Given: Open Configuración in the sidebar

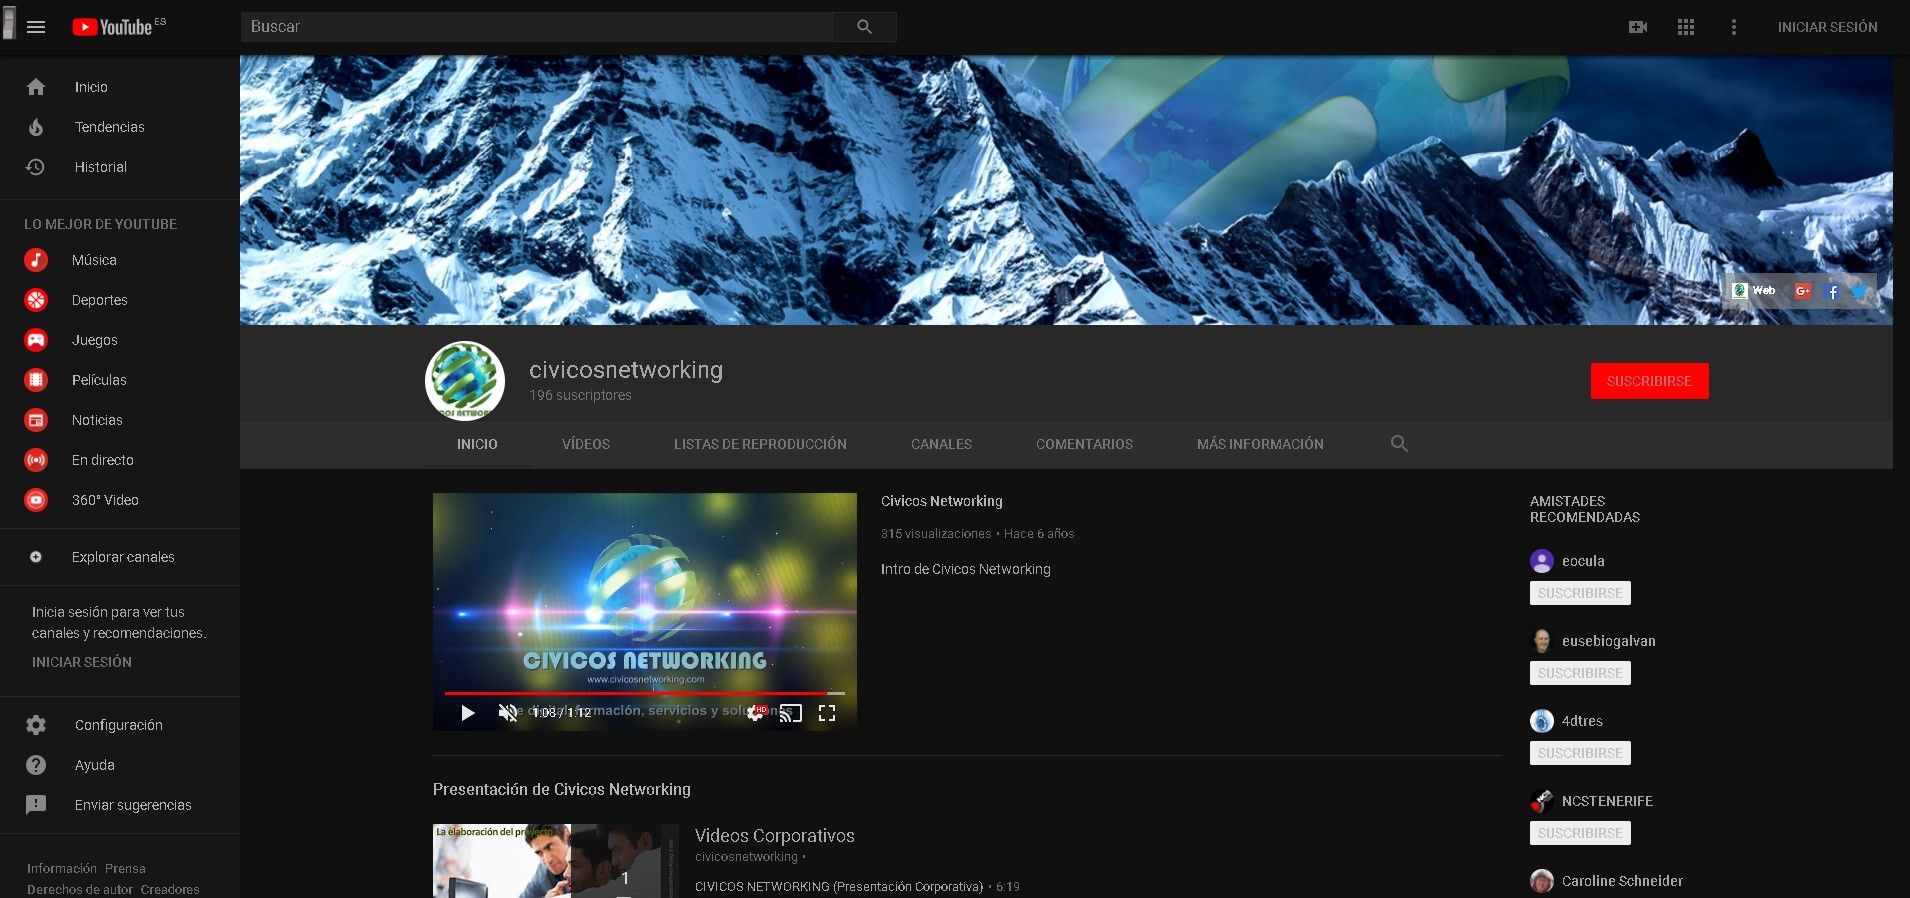Looking at the screenshot, I should click(x=120, y=725).
